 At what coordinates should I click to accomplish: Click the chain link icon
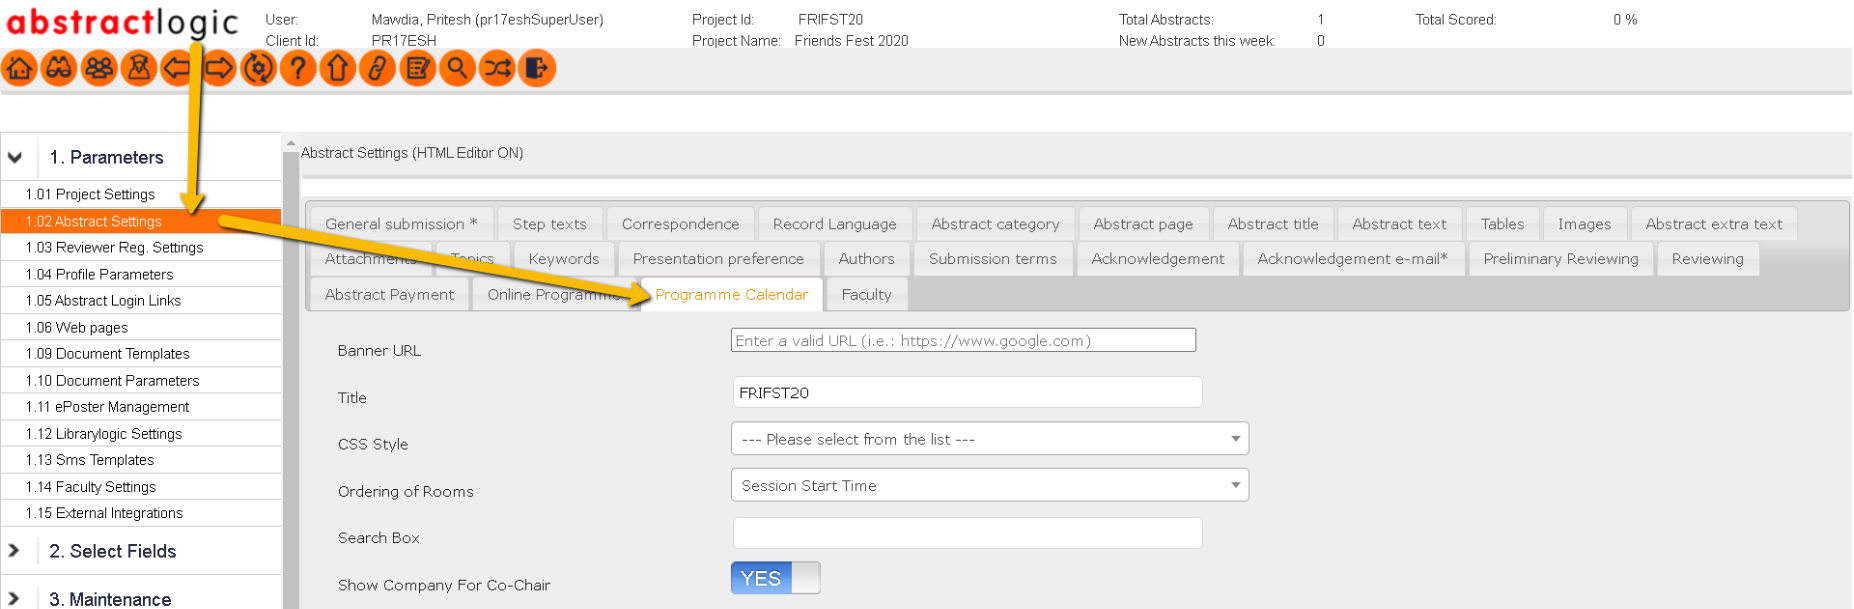pyautogui.click(x=378, y=68)
